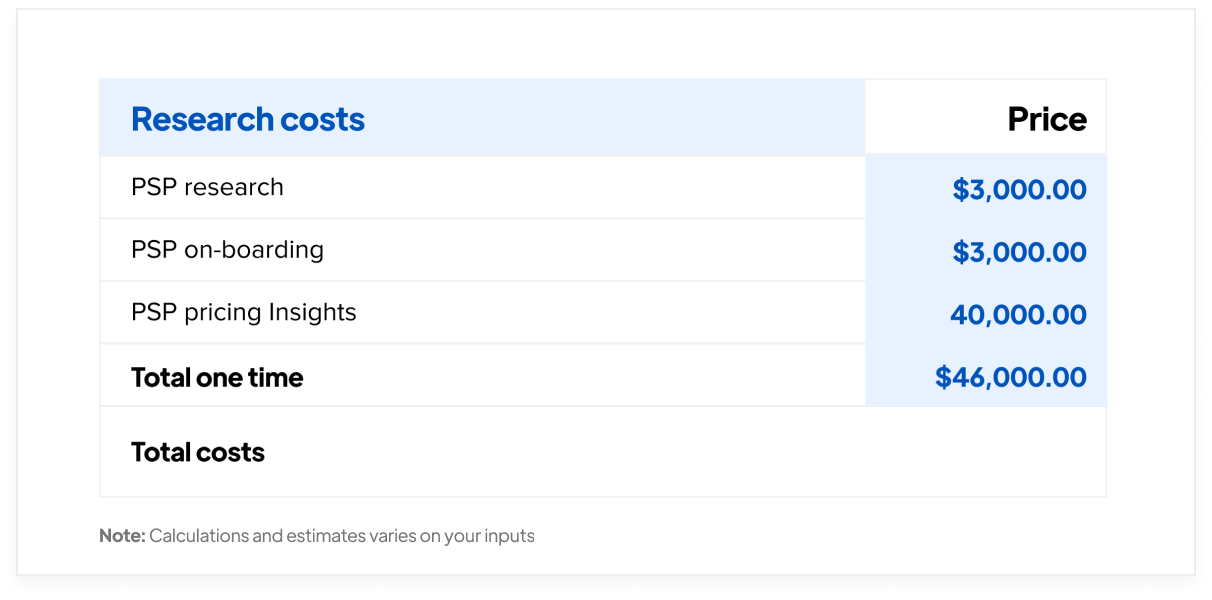The width and height of the screenshot is (1212, 600).
Task: Click the empty Total costs value cell
Action: [985, 452]
